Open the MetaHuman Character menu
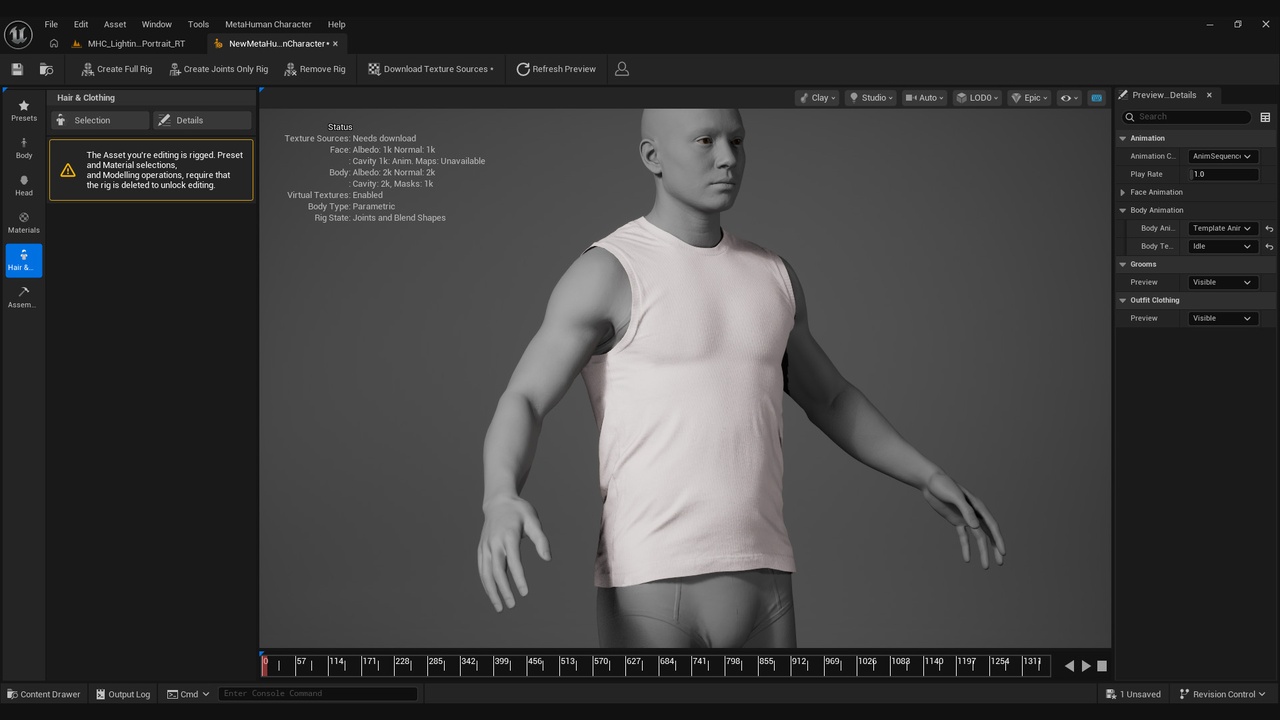The width and height of the screenshot is (1280, 720). (x=268, y=24)
